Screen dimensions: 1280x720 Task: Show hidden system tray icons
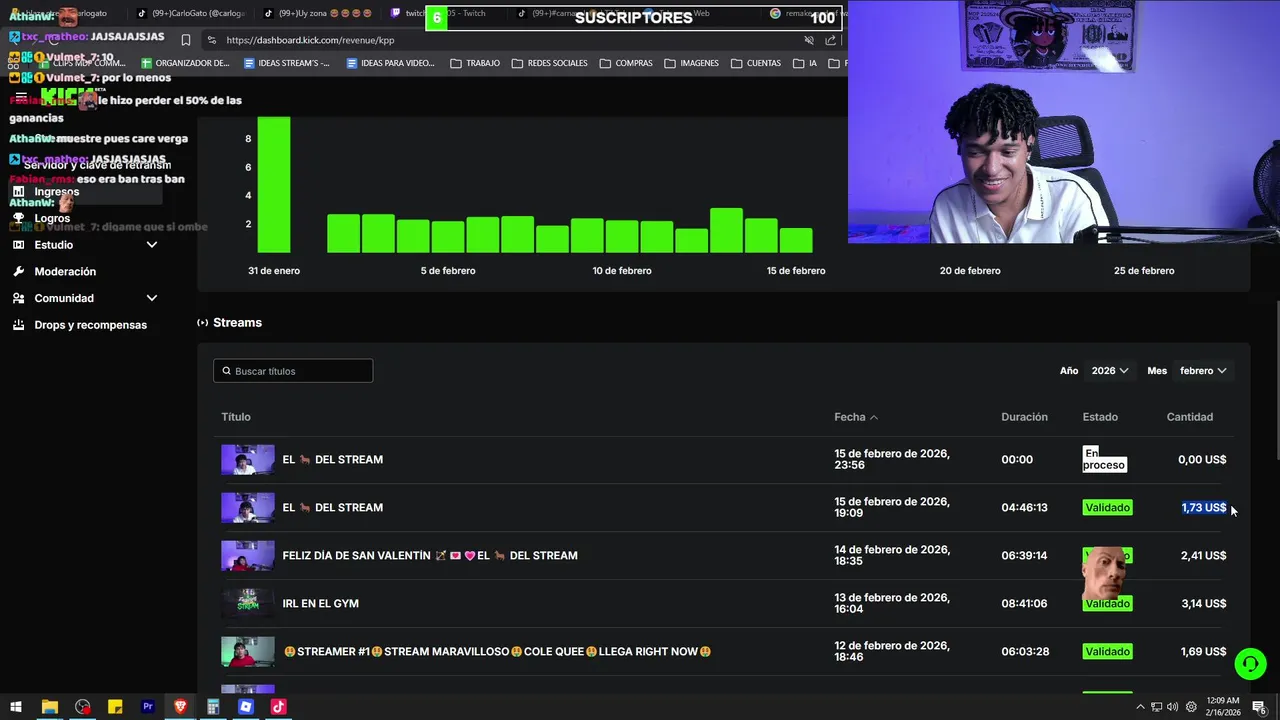click(1140, 707)
